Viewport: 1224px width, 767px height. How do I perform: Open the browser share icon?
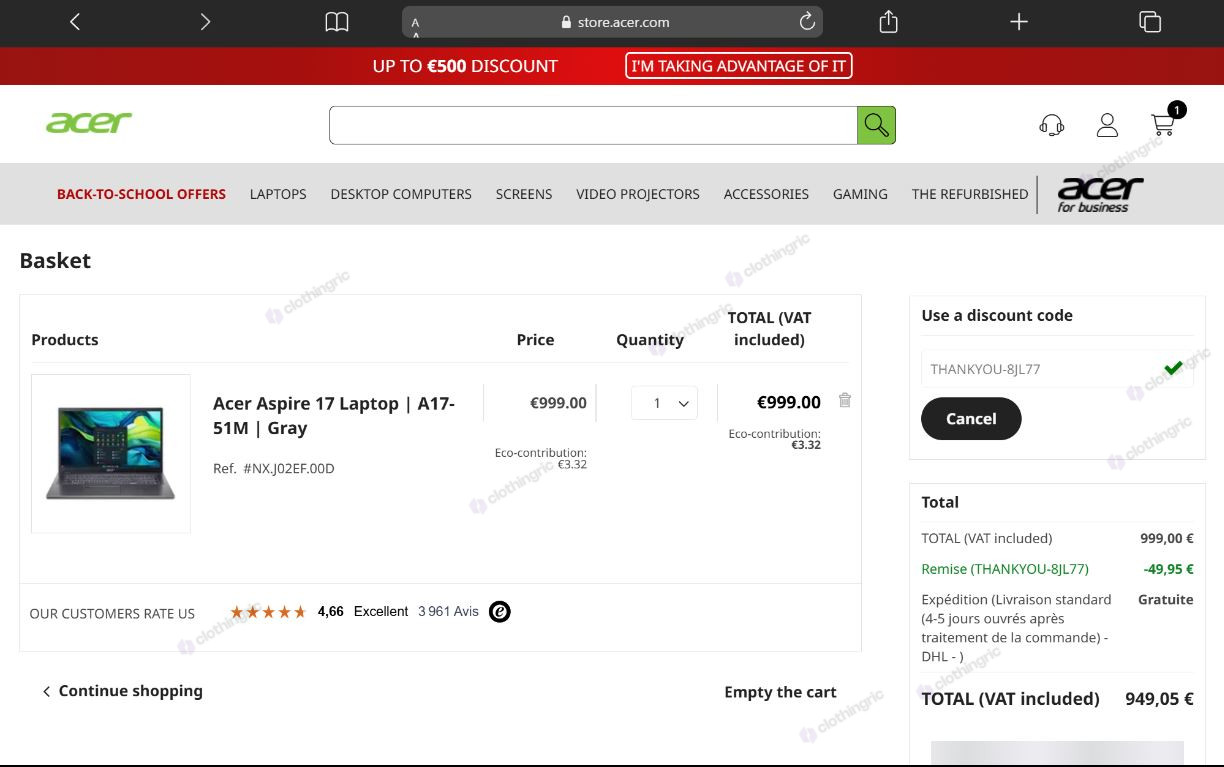click(x=888, y=21)
